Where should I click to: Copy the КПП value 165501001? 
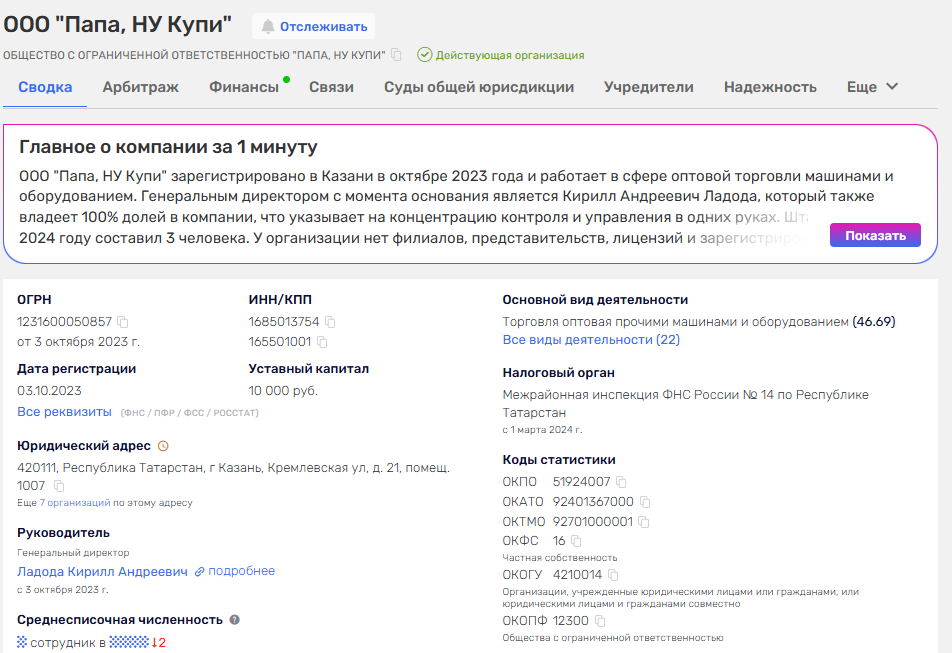point(323,341)
